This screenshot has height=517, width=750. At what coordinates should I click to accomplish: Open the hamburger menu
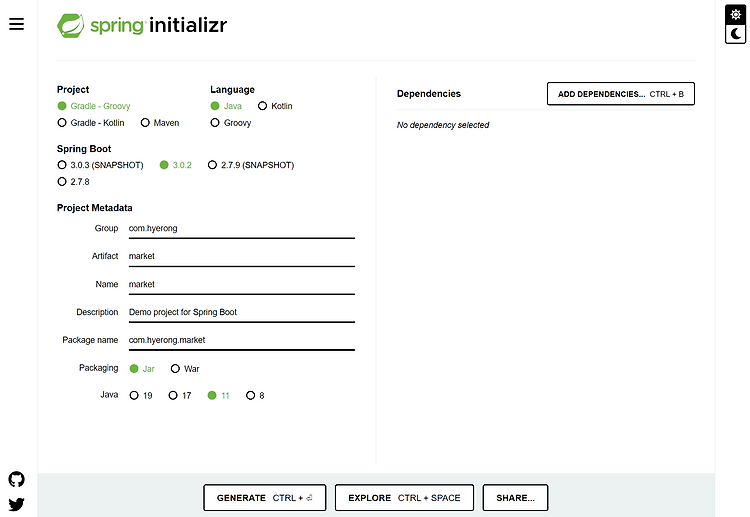click(x=16, y=24)
